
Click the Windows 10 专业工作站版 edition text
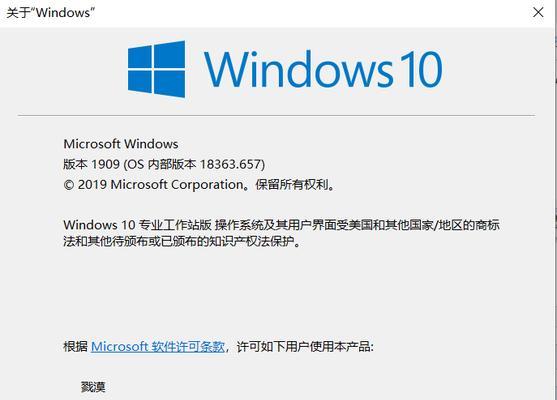137,225
